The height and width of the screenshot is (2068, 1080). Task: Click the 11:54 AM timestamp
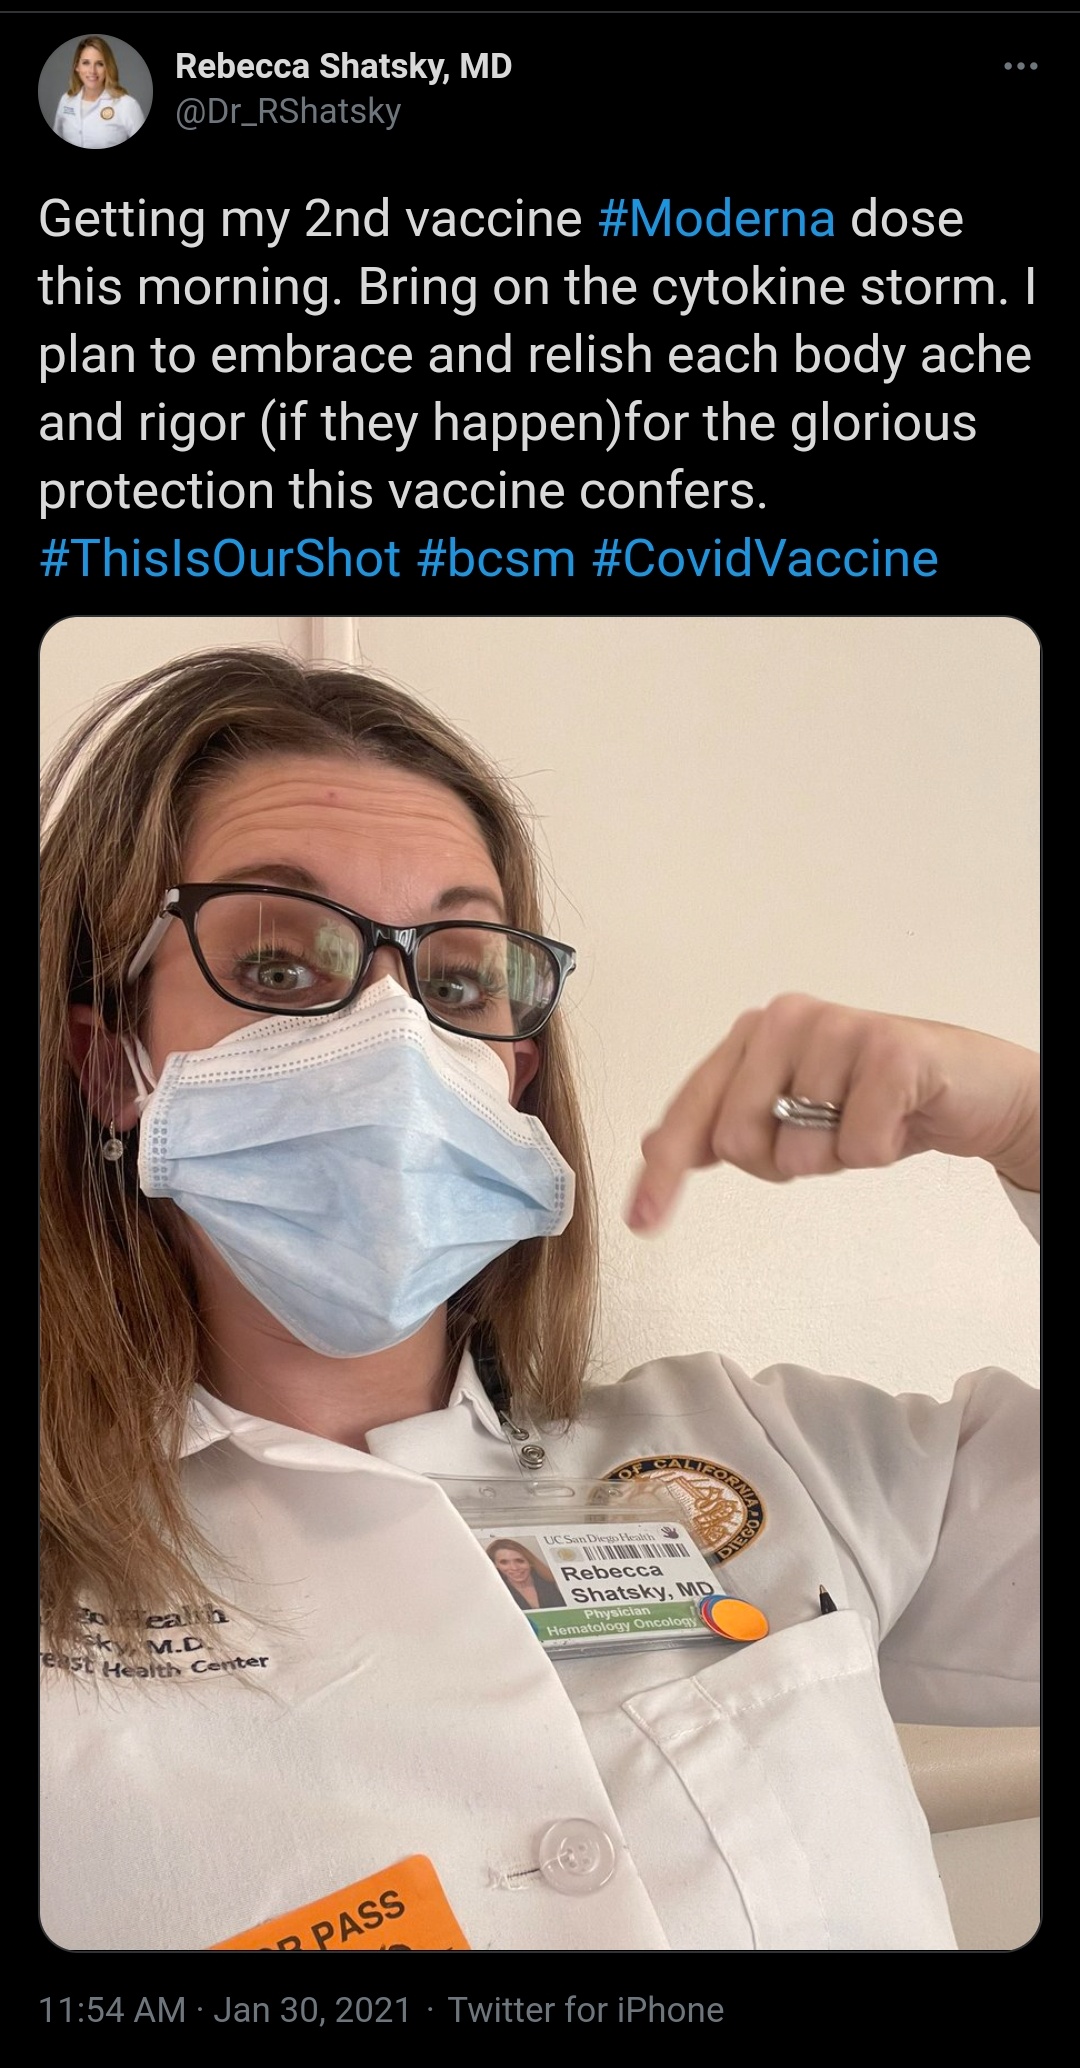[x=112, y=2010]
